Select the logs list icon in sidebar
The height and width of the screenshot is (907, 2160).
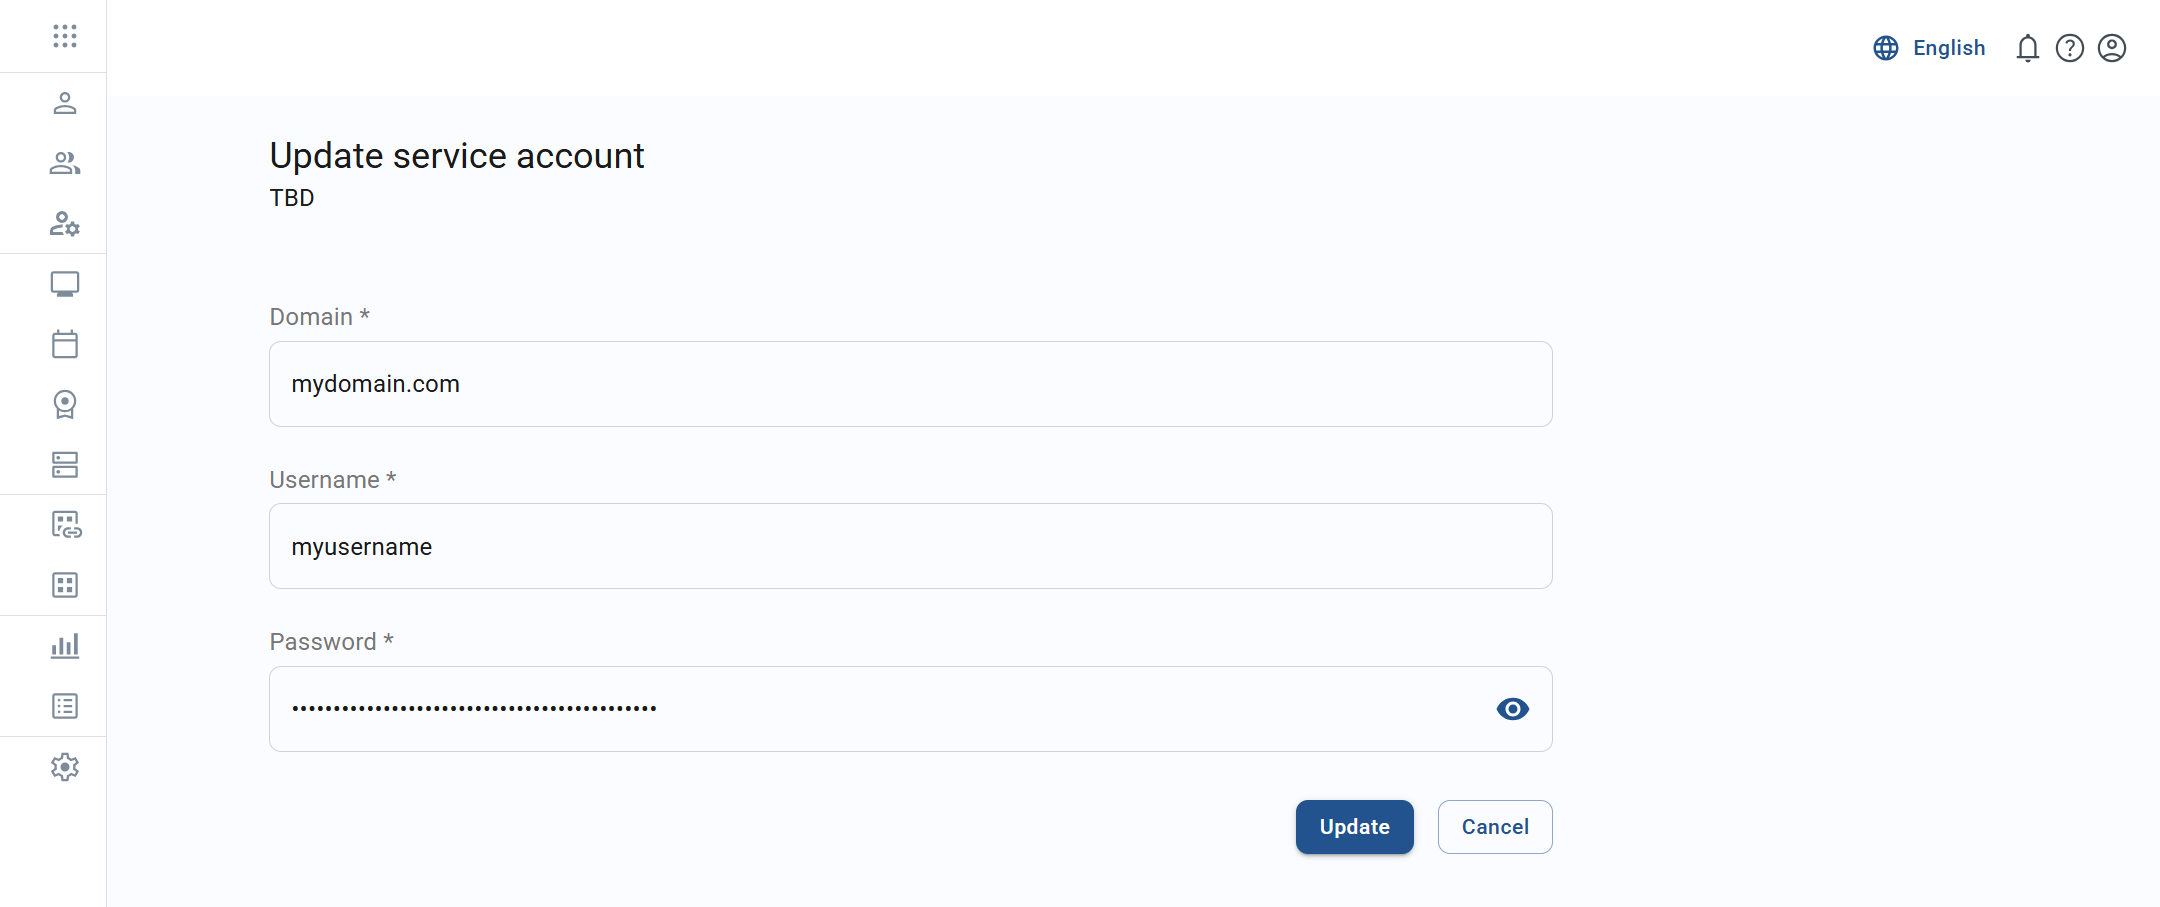(66, 705)
